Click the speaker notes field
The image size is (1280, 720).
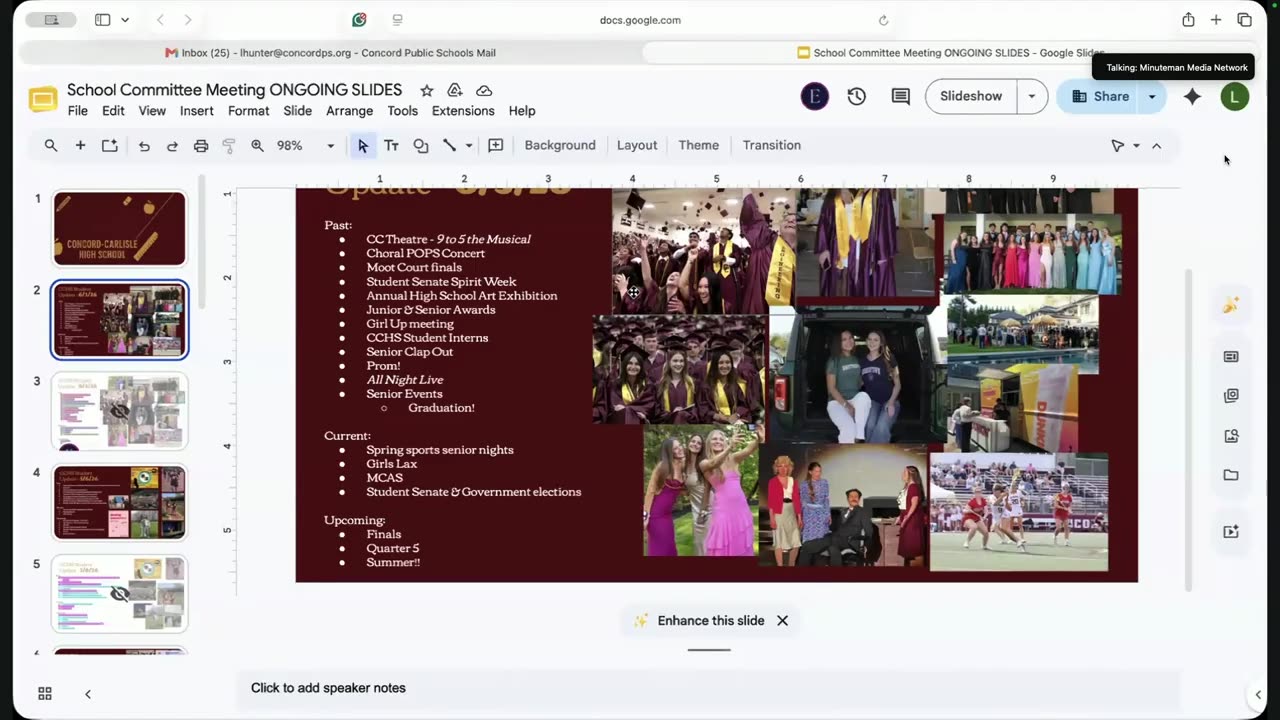tap(708, 688)
